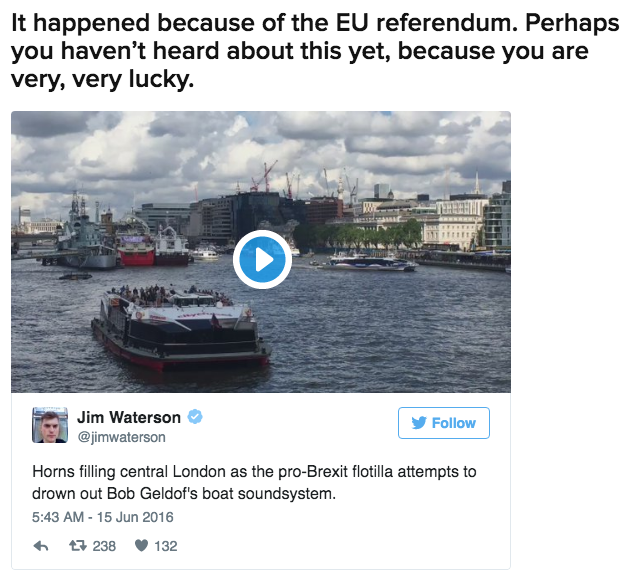The height and width of the screenshot is (584, 637).
Task: Click the reply arrow icon
Action: (41, 546)
